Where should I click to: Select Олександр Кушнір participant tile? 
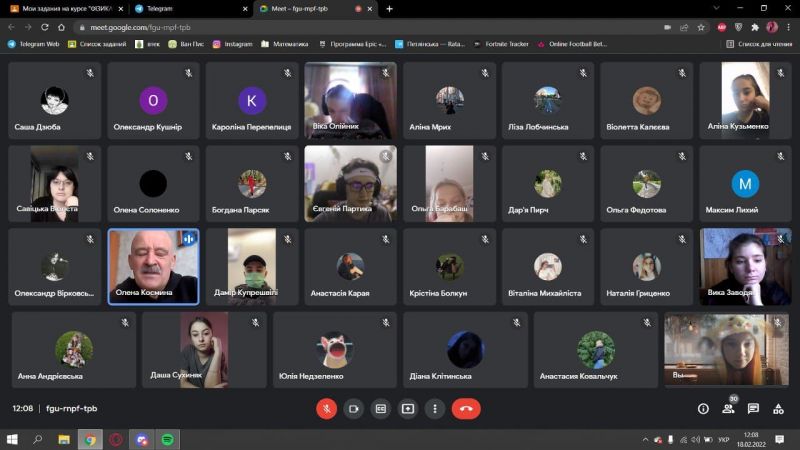[153, 101]
